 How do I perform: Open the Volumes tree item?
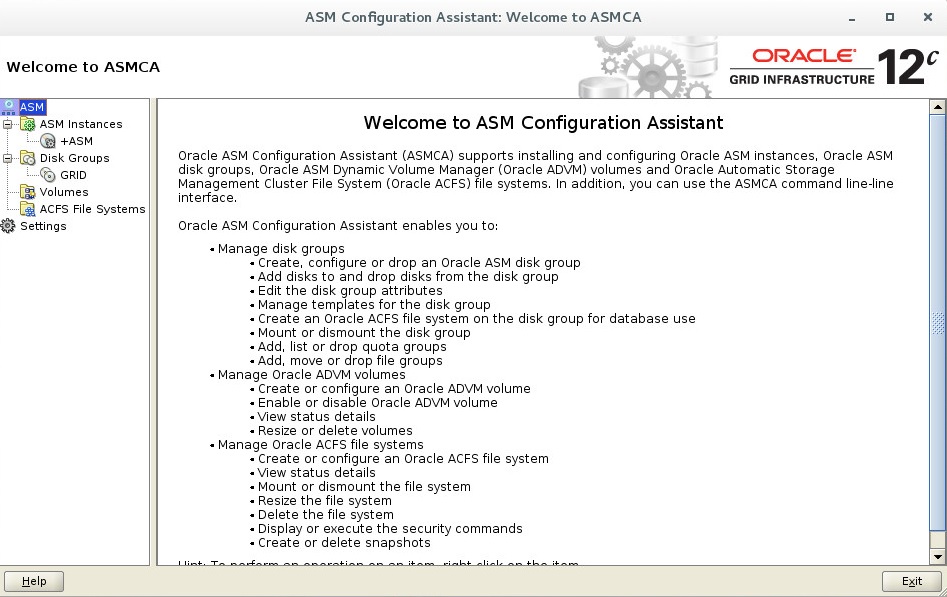click(x=63, y=192)
